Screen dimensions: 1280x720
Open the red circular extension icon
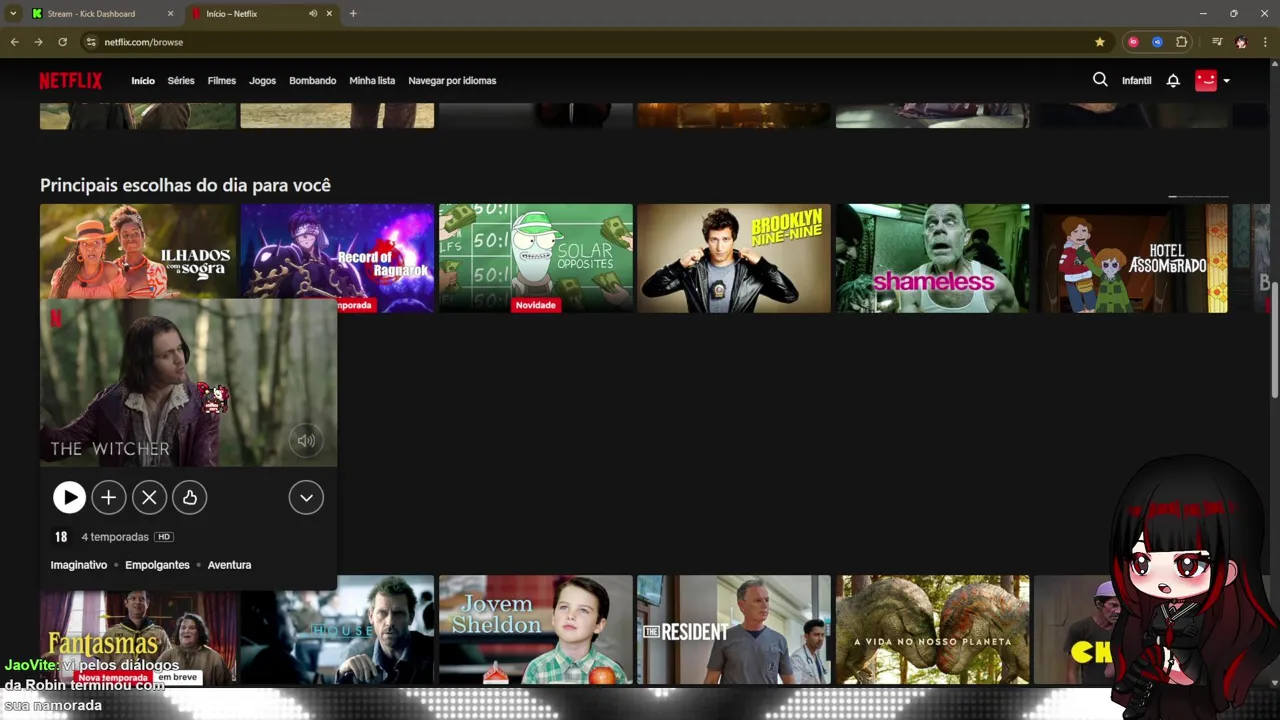click(x=1133, y=42)
